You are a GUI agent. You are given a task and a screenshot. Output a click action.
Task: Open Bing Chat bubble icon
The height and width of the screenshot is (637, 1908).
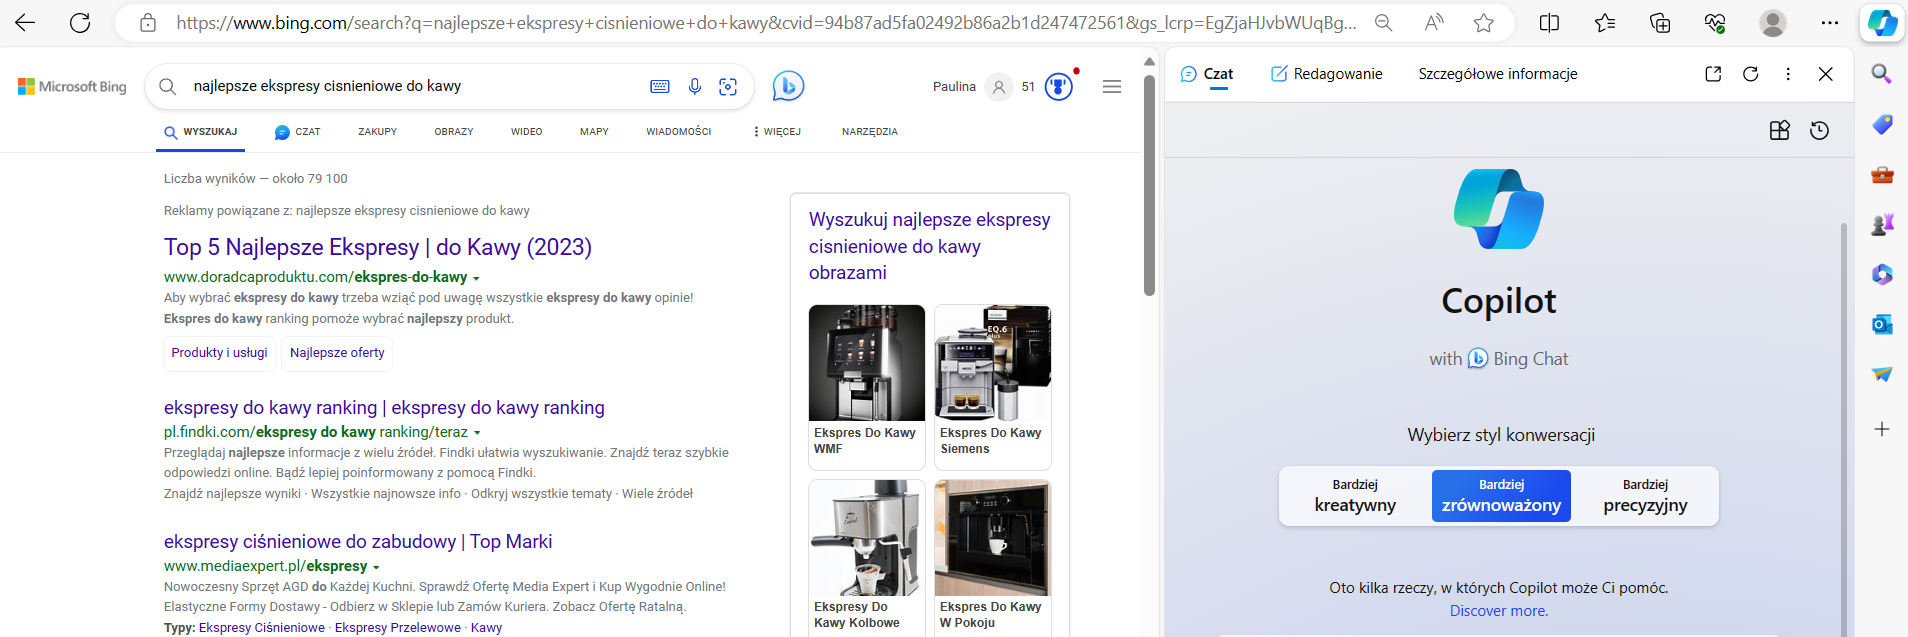(x=788, y=87)
